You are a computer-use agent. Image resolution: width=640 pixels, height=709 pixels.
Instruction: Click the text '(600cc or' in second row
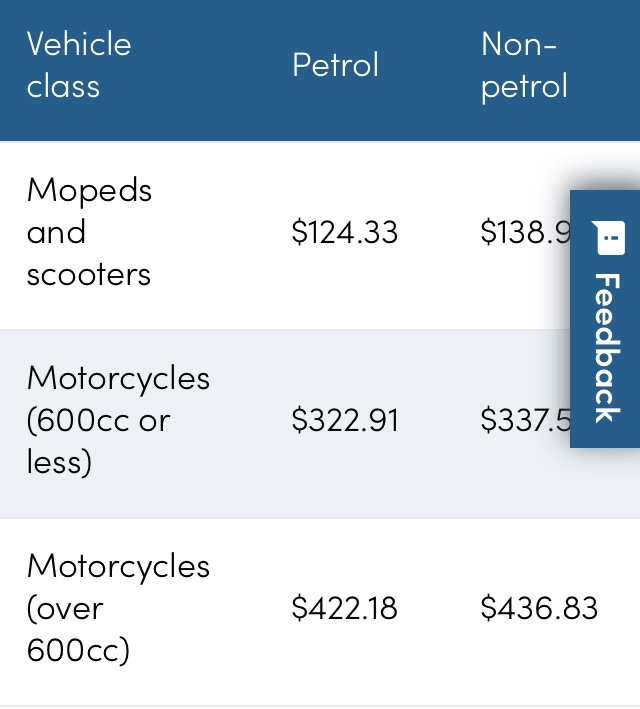coord(98,421)
